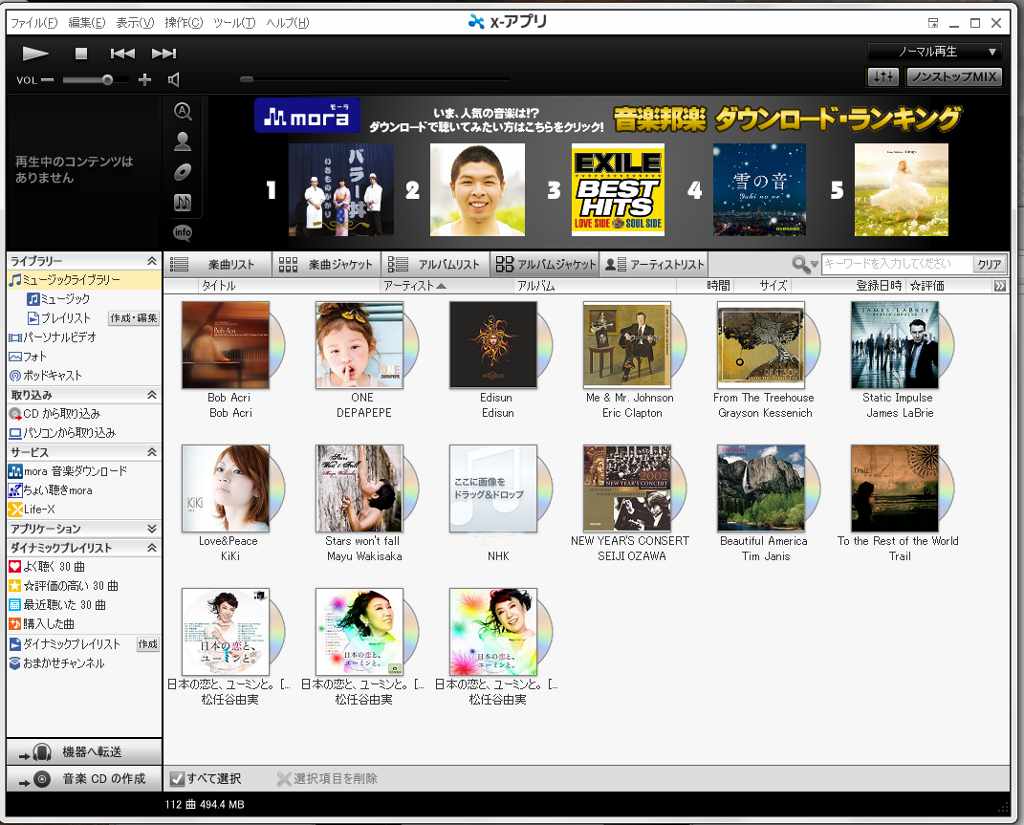Screen dimensions: 1024x825
Task: Click the playback seek bar
Action: (x=374, y=80)
